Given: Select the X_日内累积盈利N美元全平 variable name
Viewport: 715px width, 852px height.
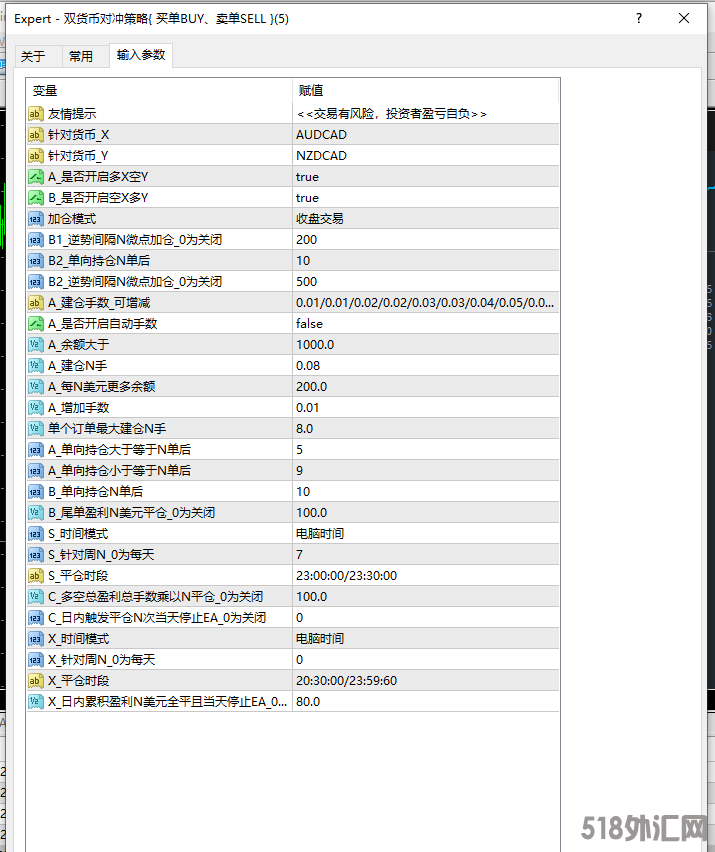Looking at the screenshot, I should coord(167,702).
